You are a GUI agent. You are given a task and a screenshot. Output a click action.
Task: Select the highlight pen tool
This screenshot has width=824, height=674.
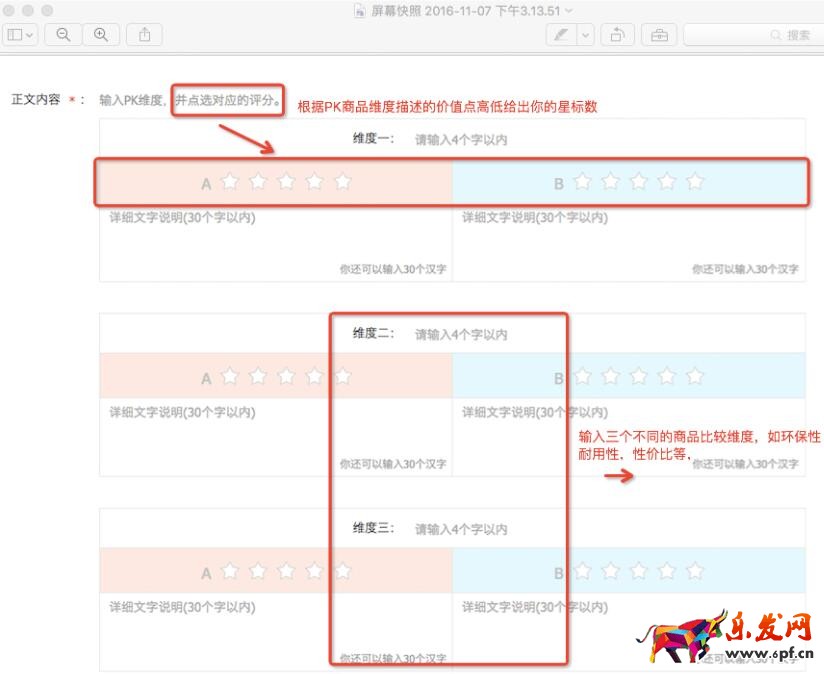point(561,34)
